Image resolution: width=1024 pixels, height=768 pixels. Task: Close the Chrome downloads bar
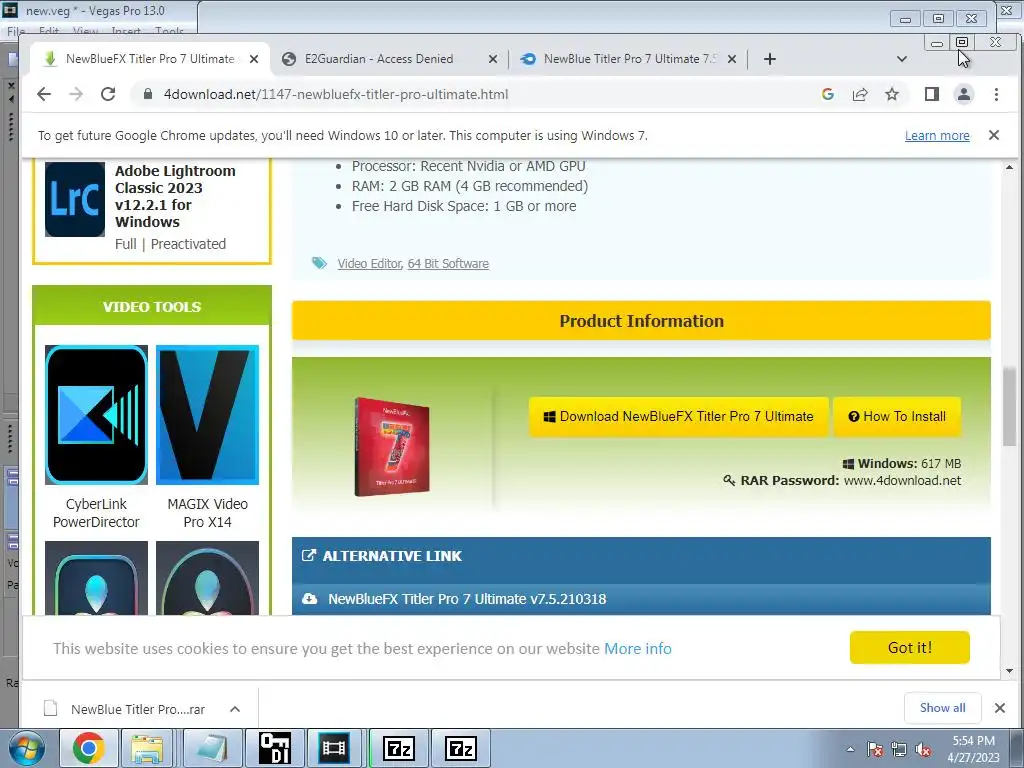(x=999, y=708)
